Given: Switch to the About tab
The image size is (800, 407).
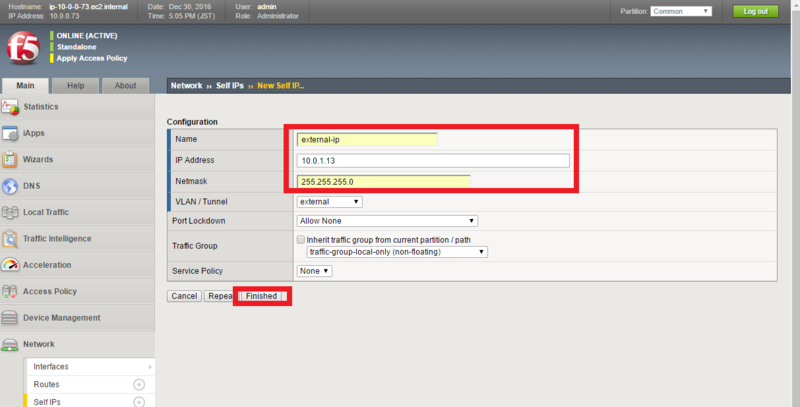Looking at the screenshot, I should [x=125, y=86].
